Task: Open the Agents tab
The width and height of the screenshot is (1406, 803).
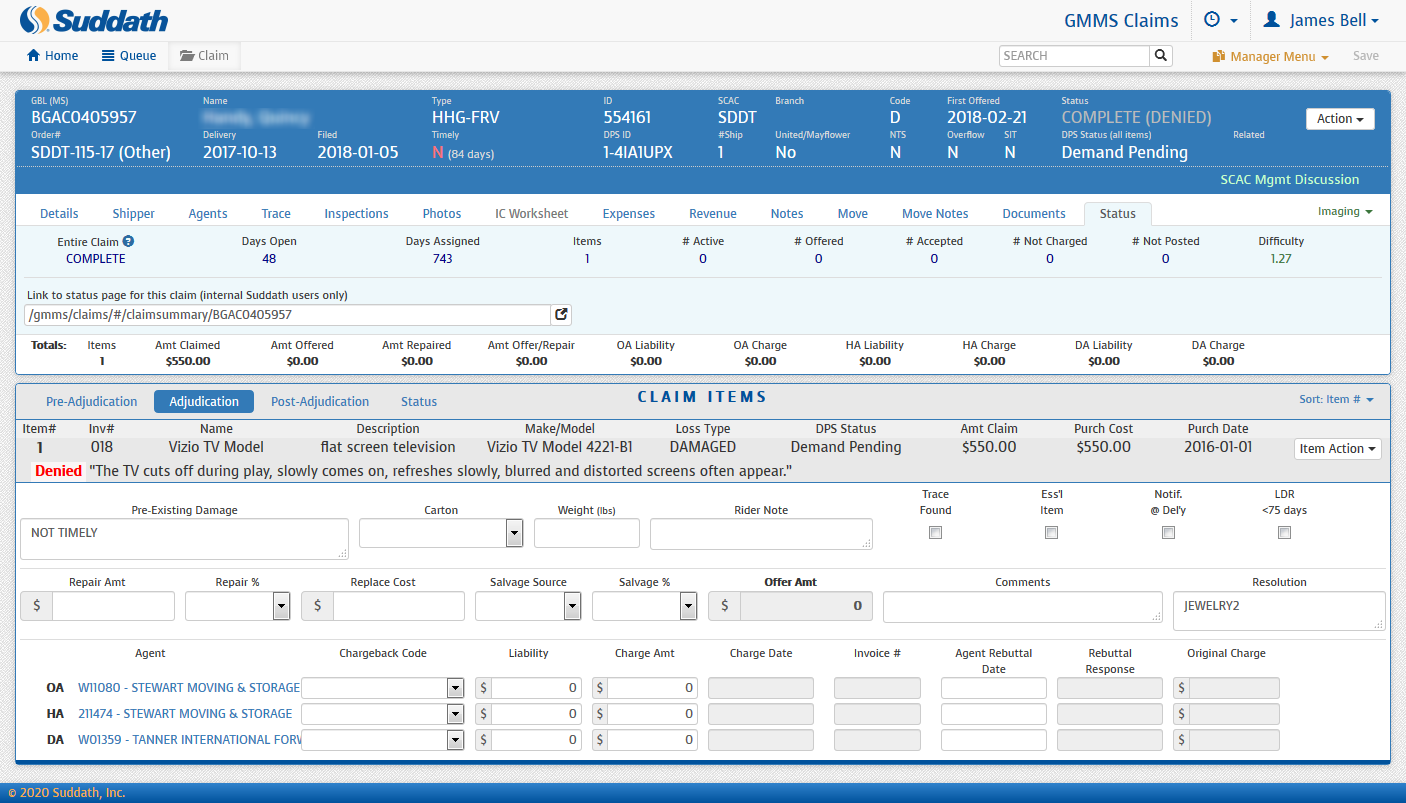Action: 208,213
